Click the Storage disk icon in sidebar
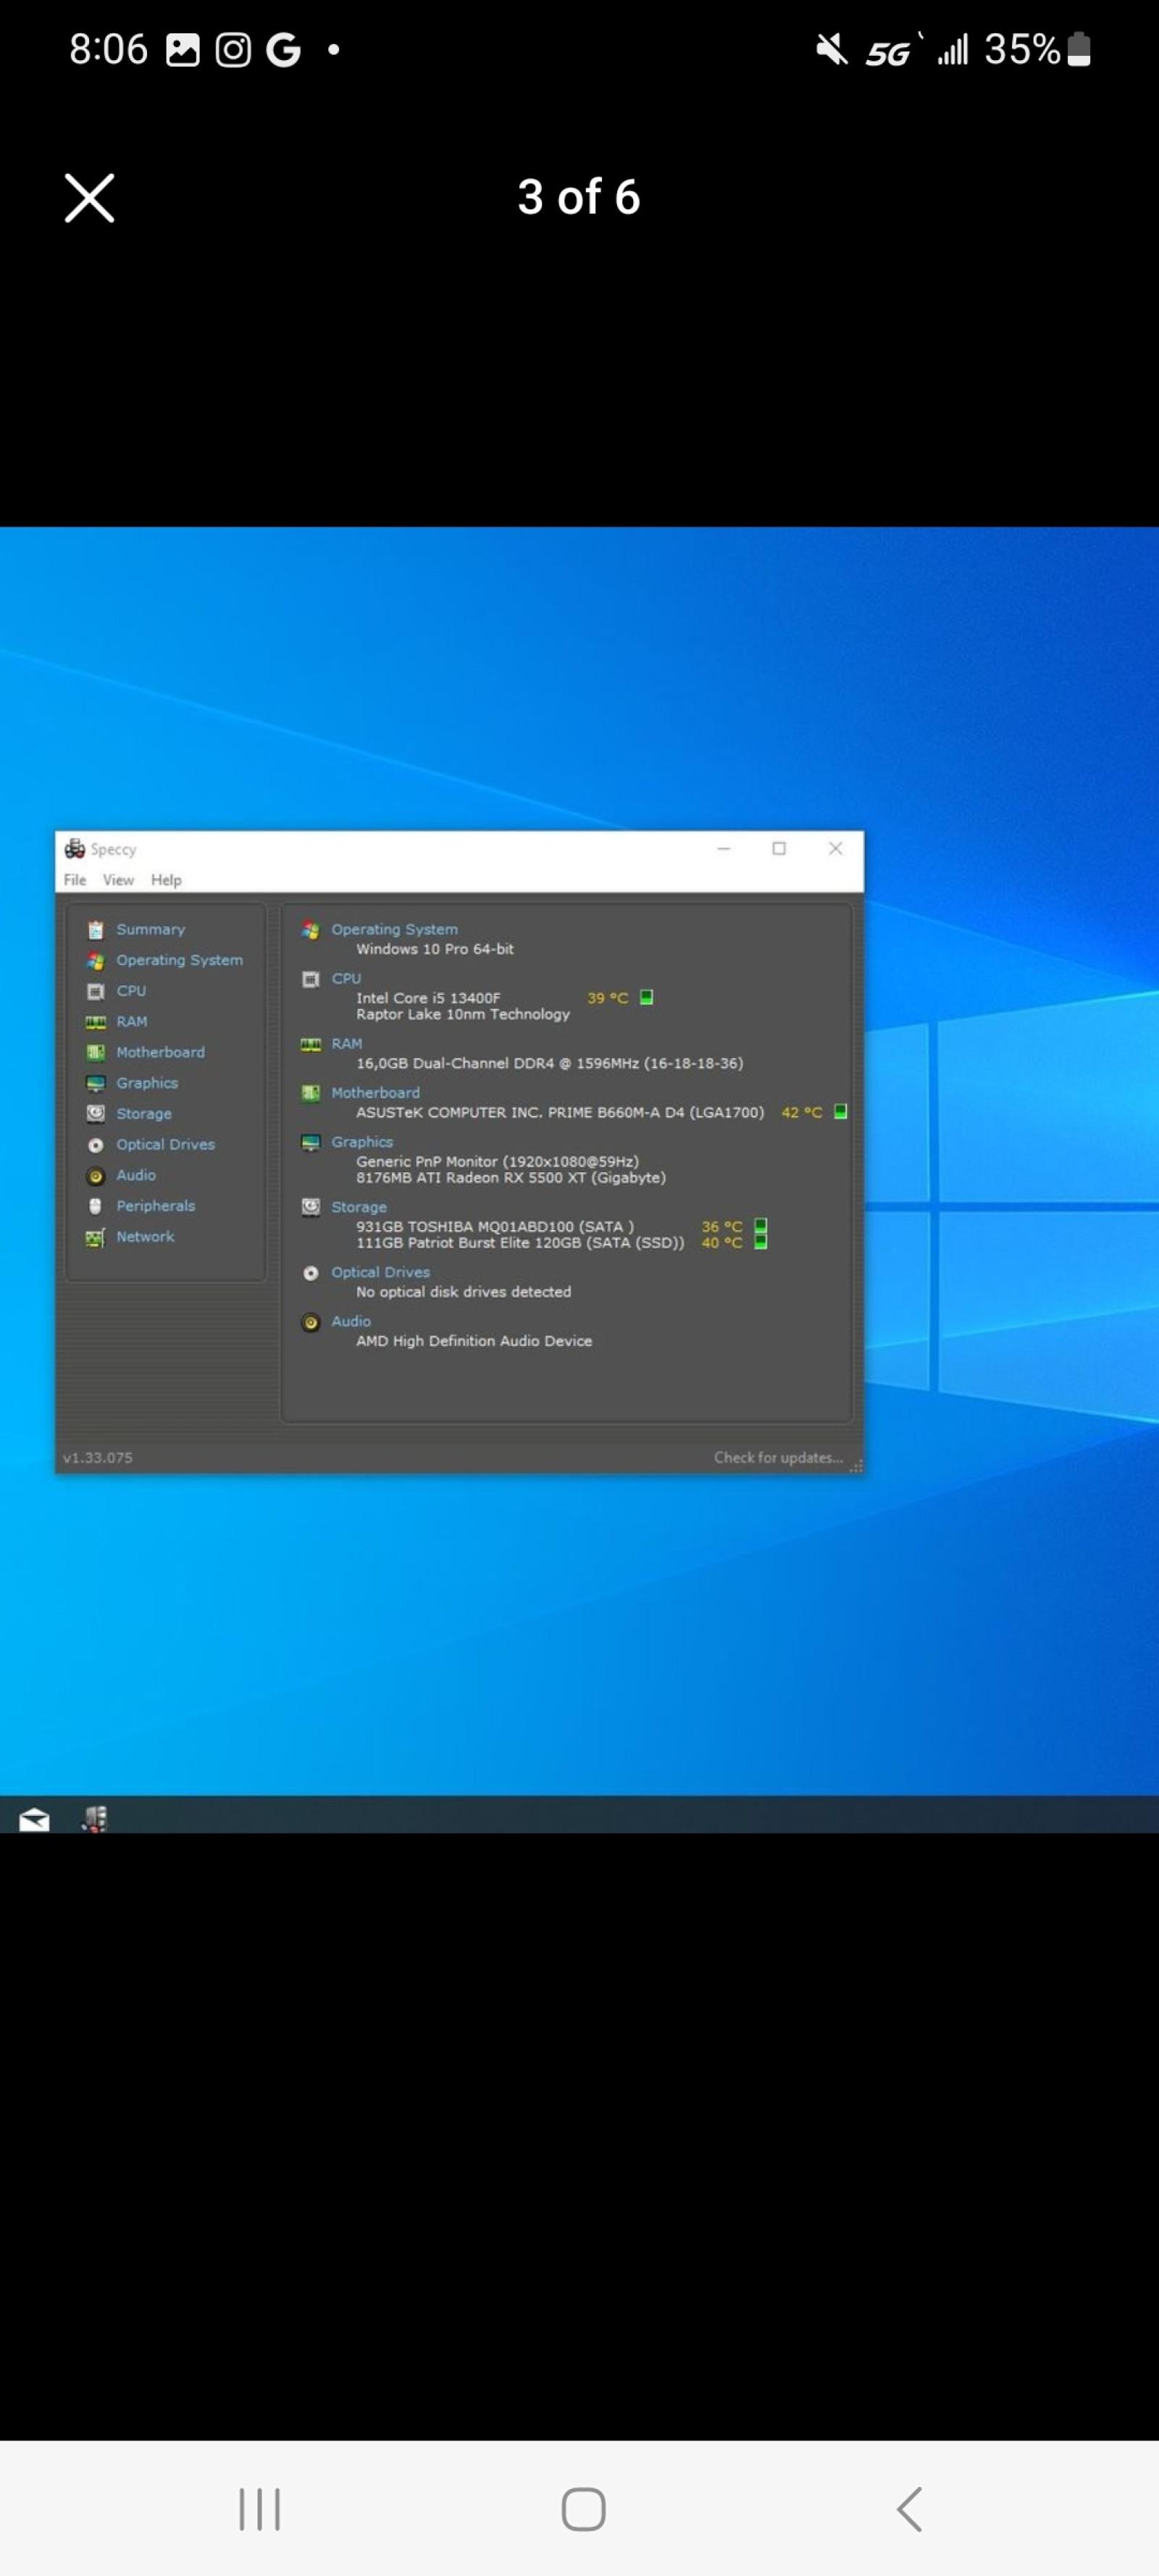1159x2576 pixels. coord(95,1114)
